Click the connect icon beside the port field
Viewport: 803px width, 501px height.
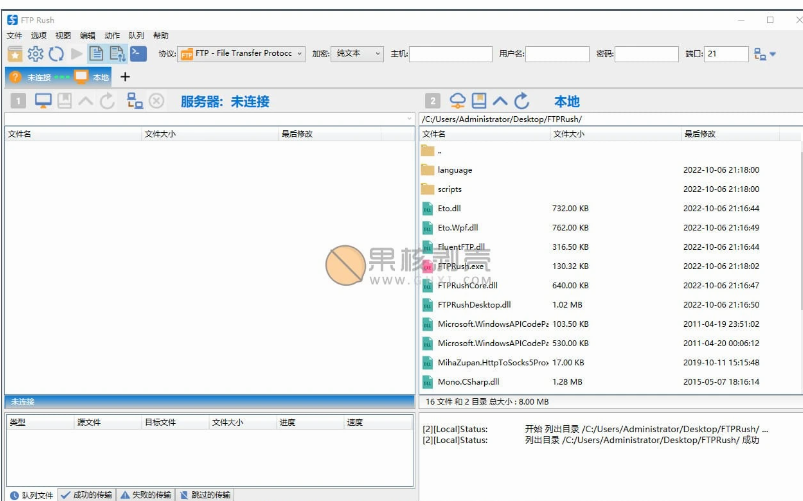[760, 54]
